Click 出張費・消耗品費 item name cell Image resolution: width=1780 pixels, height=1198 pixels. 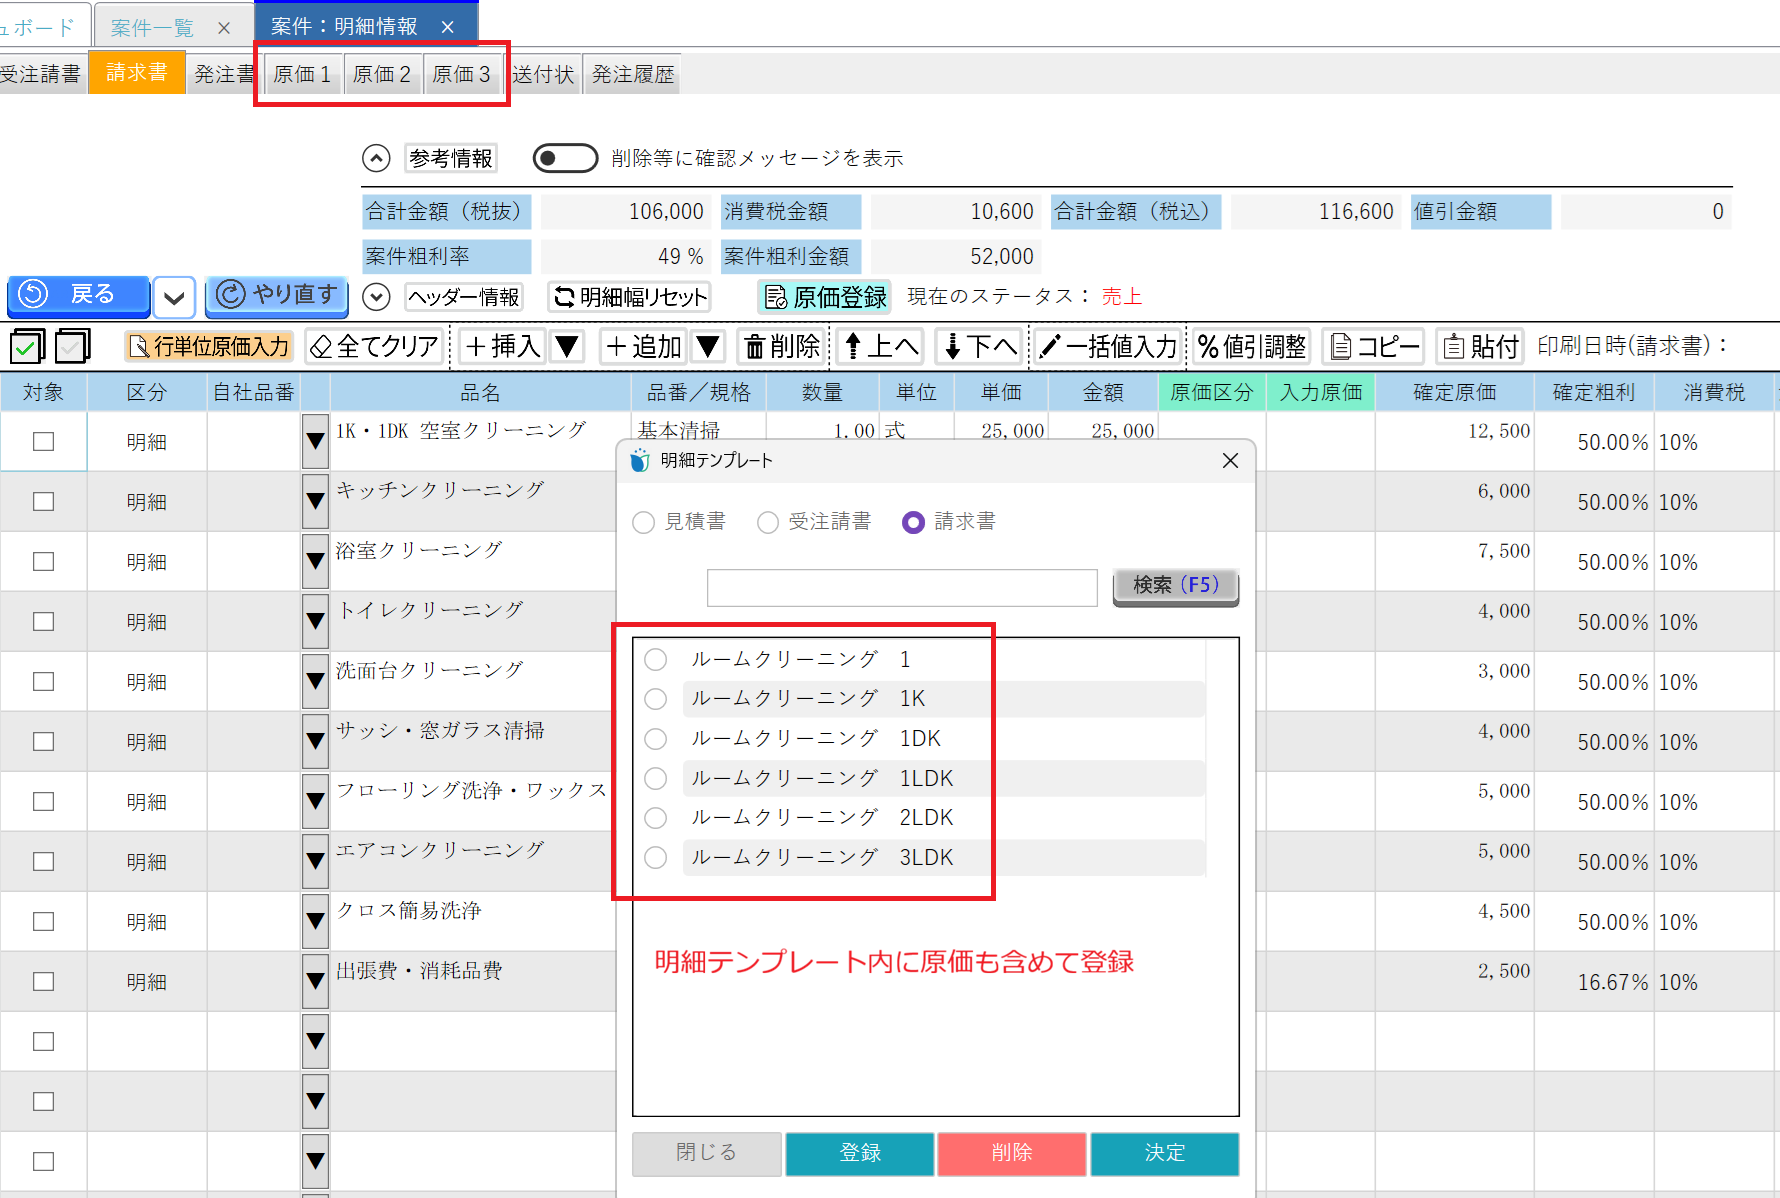[472, 980]
